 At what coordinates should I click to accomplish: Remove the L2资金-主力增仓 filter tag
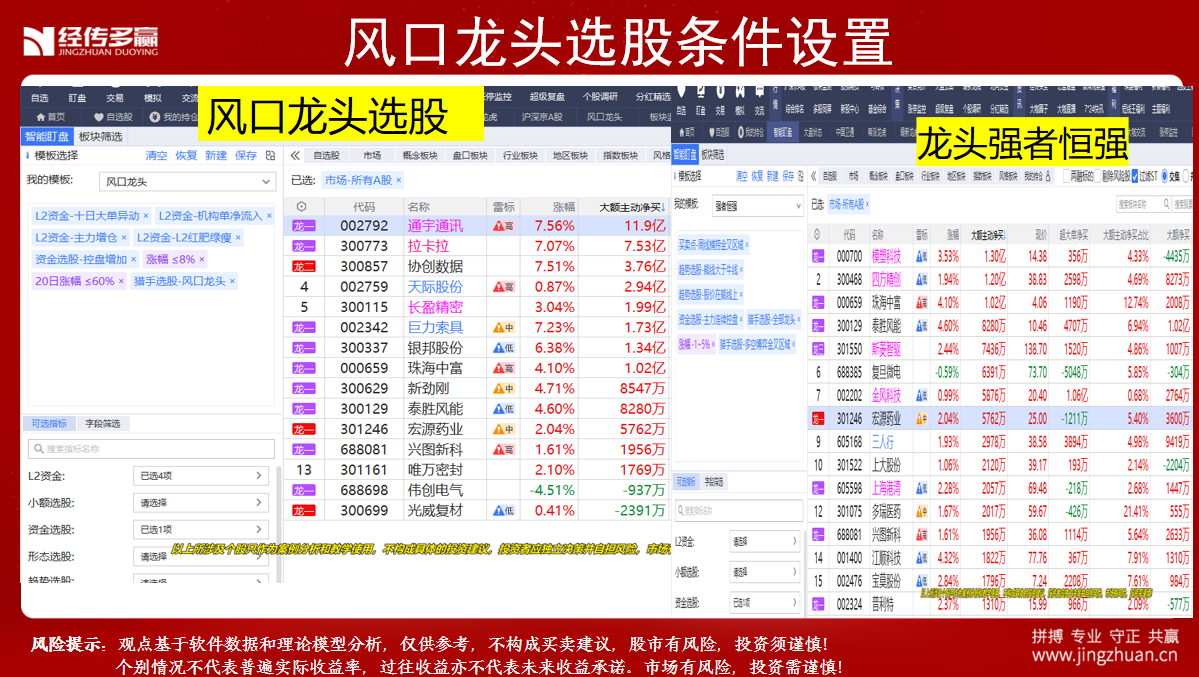[x=125, y=238]
